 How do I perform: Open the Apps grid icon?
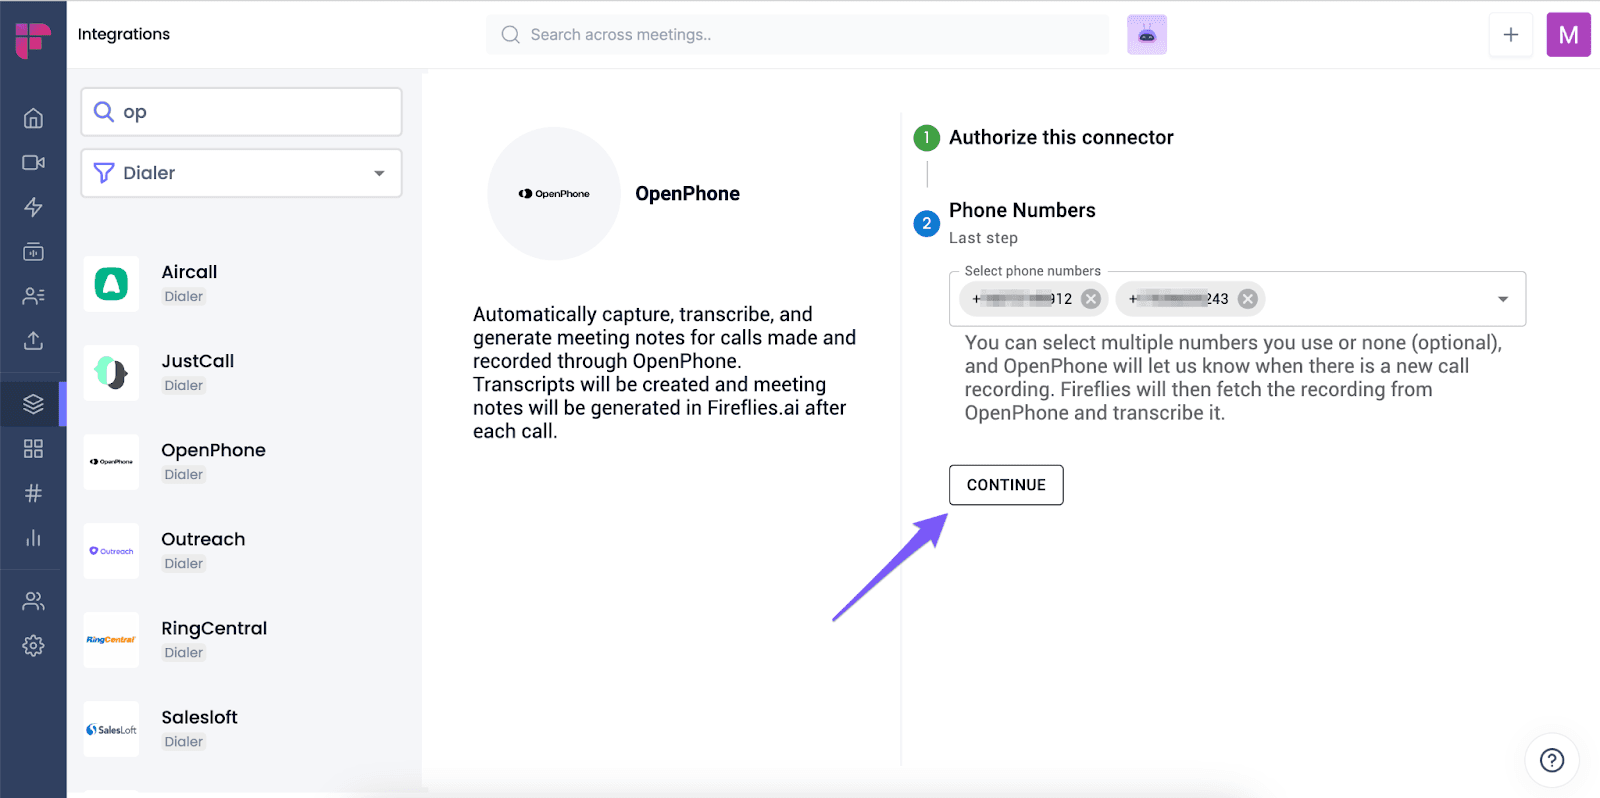(x=33, y=448)
